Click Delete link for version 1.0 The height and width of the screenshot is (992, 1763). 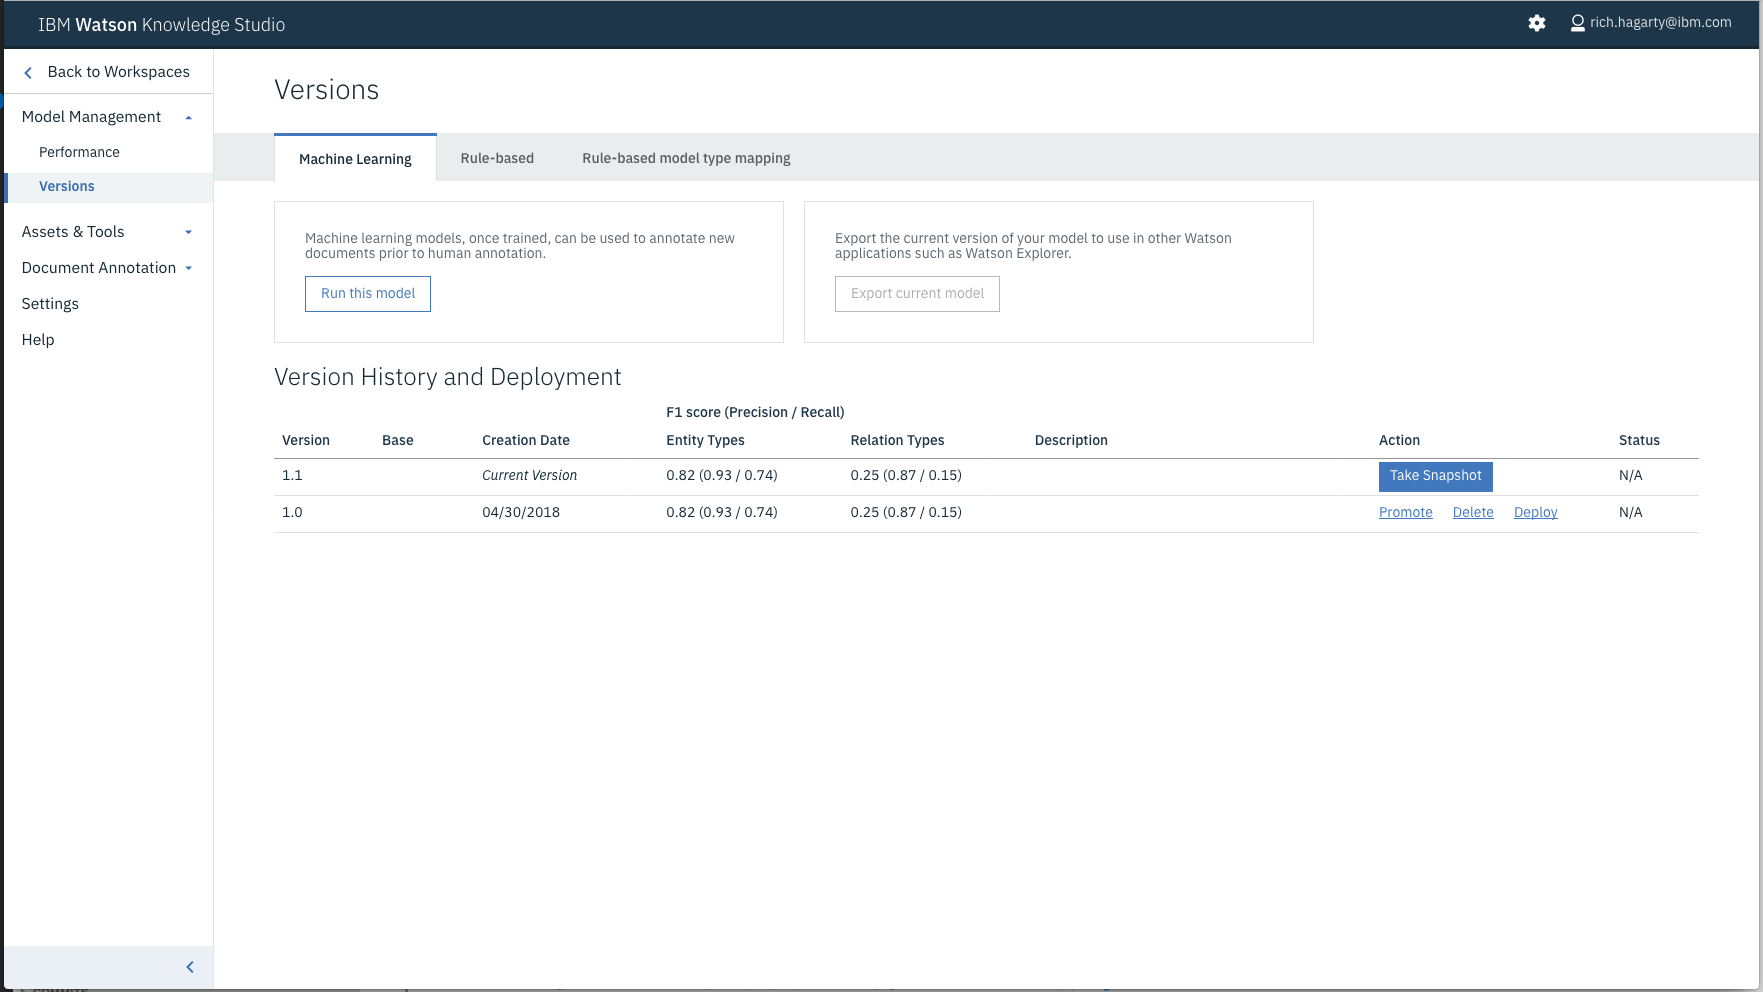(1473, 512)
